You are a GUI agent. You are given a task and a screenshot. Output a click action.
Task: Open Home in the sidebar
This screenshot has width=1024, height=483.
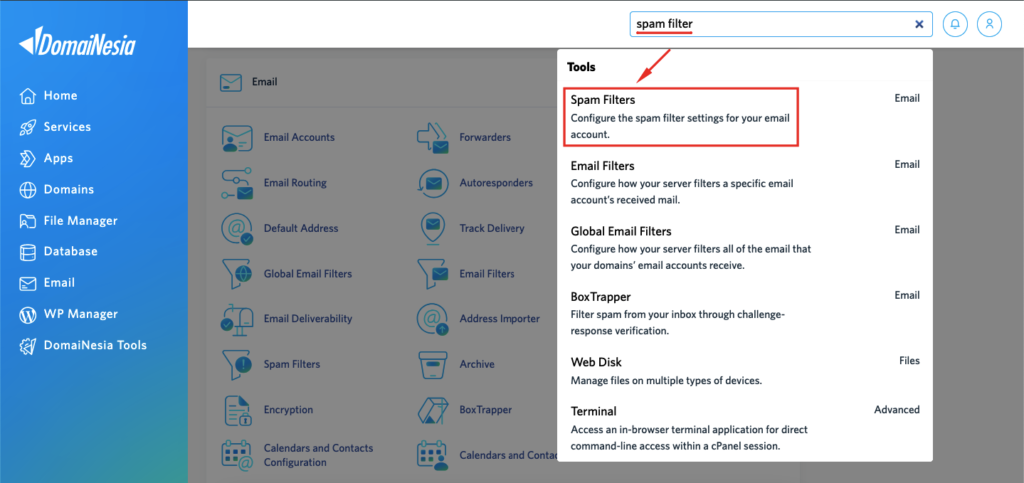61,96
